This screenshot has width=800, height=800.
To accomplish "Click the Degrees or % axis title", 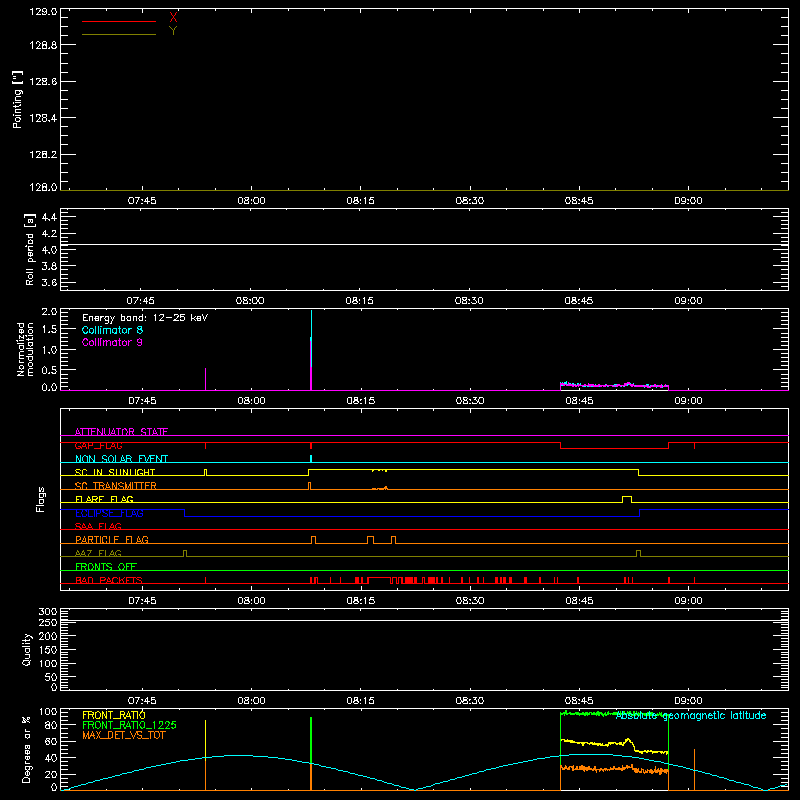I will pos(27,749).
